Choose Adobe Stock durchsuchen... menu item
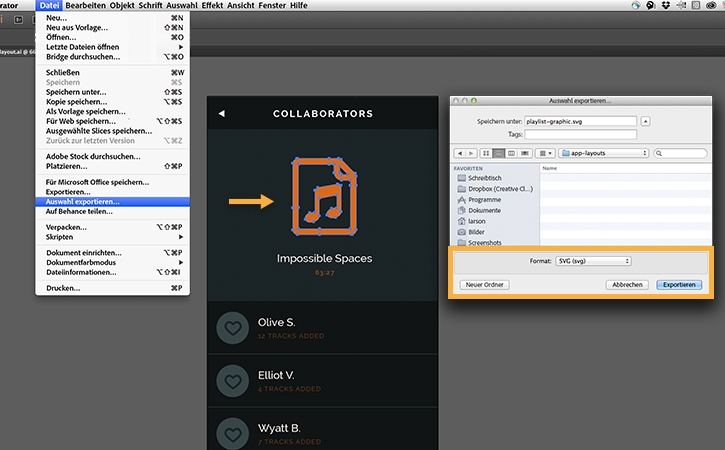This screenshot has height=450, width=725. click(x=112, y=156)
